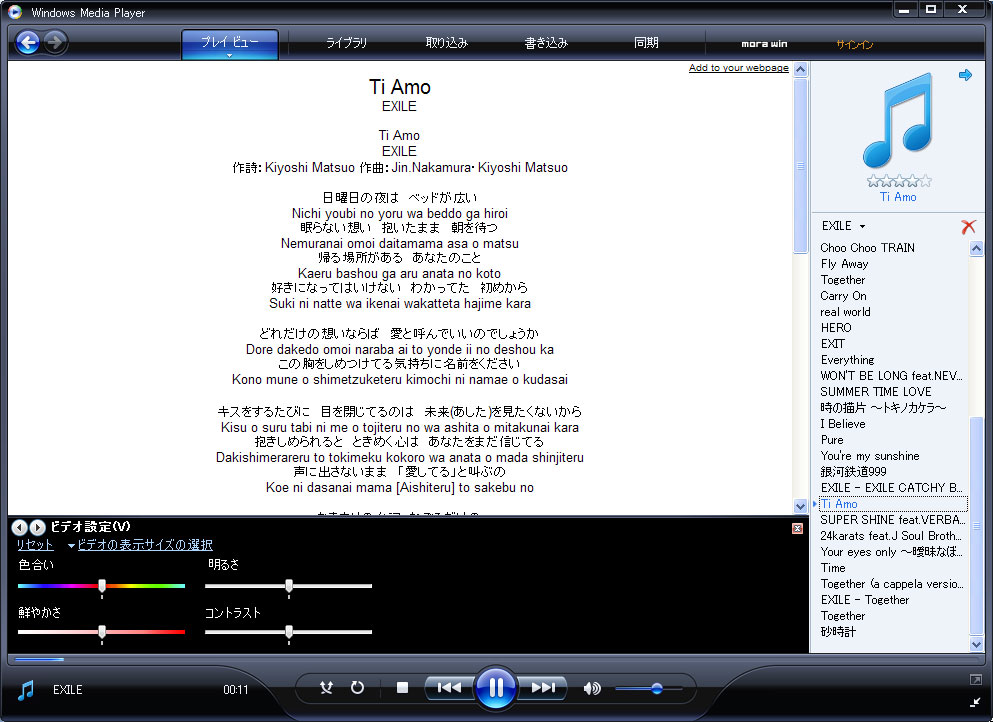Select the playing Ti Amo playlist row

(x=893, y=504)
